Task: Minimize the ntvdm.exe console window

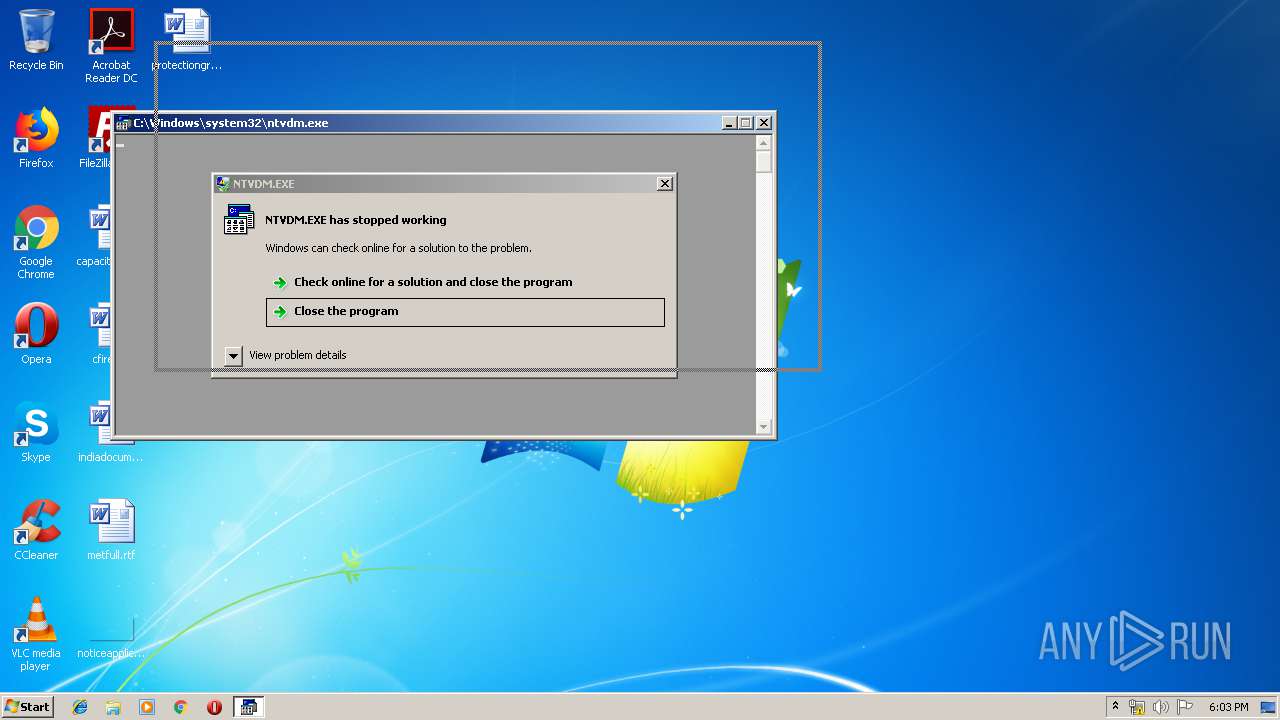Action: coord(730,123)
